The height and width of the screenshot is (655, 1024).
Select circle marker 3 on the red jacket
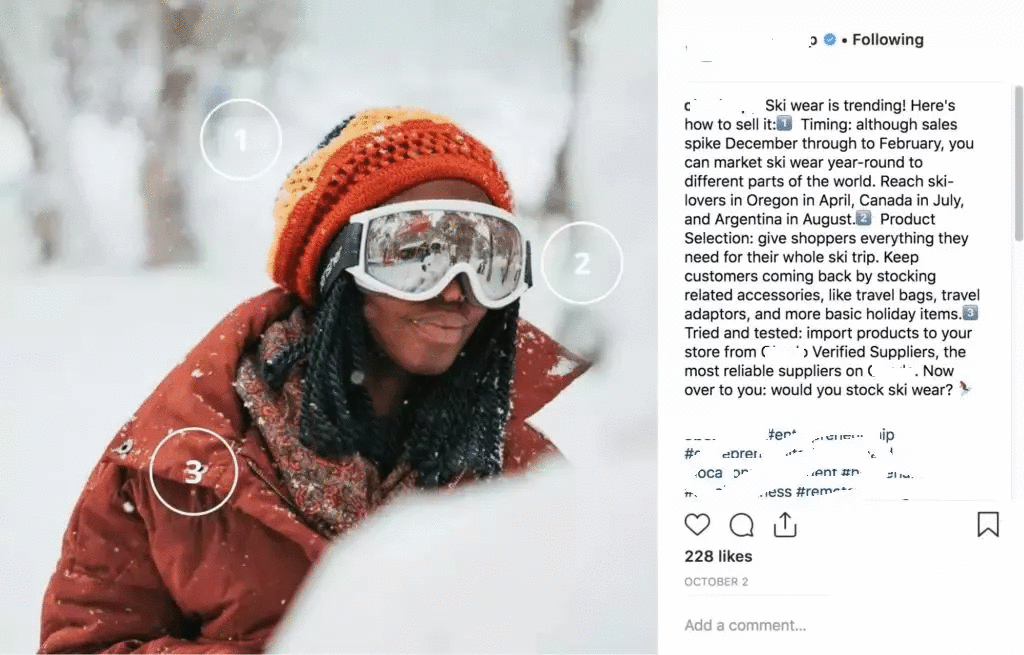click(193, 471)
